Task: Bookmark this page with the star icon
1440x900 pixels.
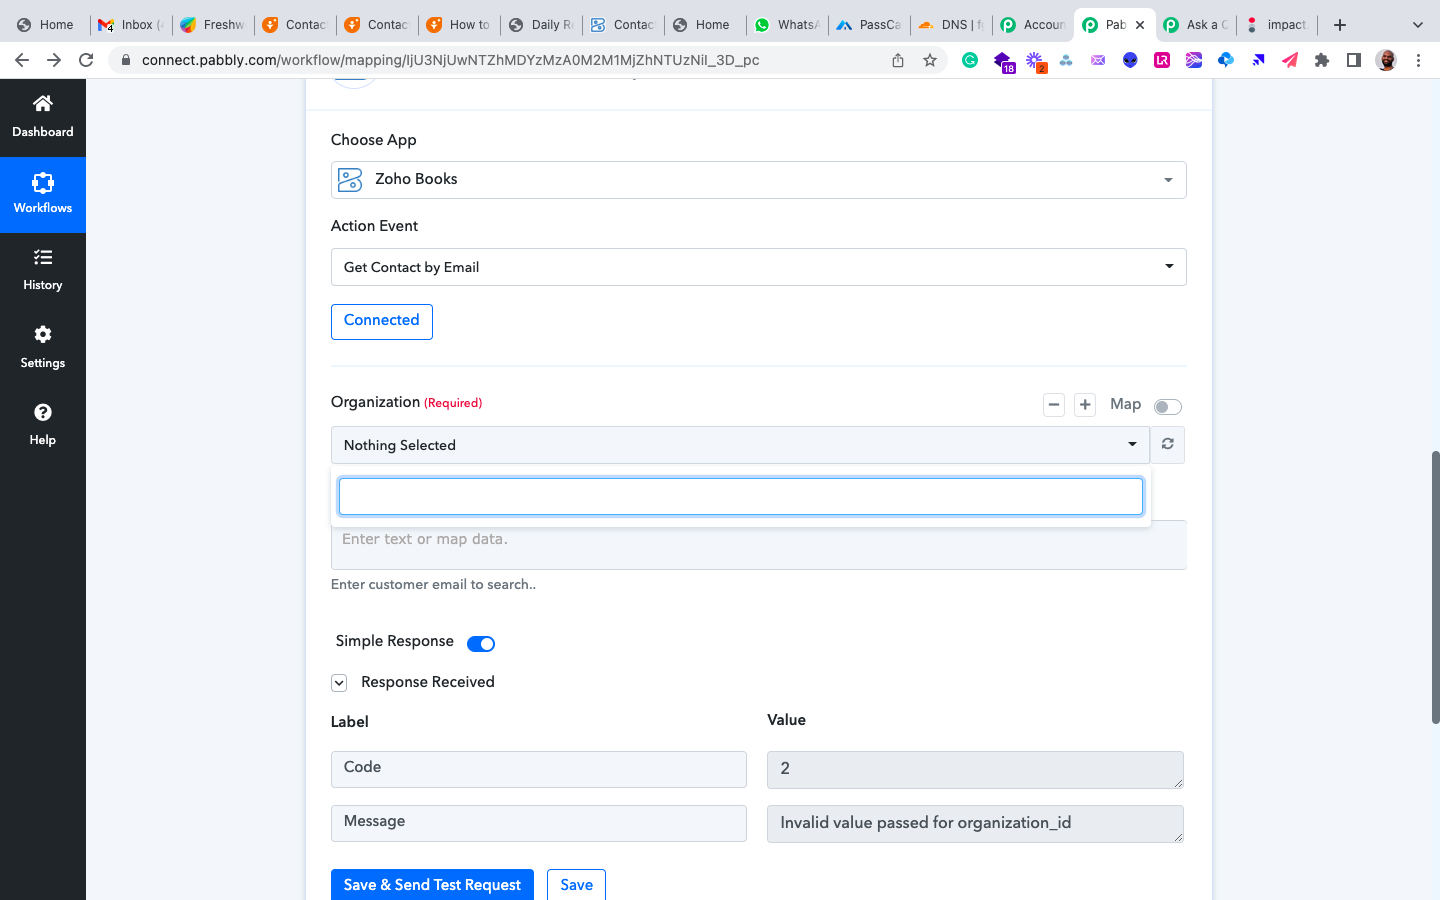Action: click(930, 60)
